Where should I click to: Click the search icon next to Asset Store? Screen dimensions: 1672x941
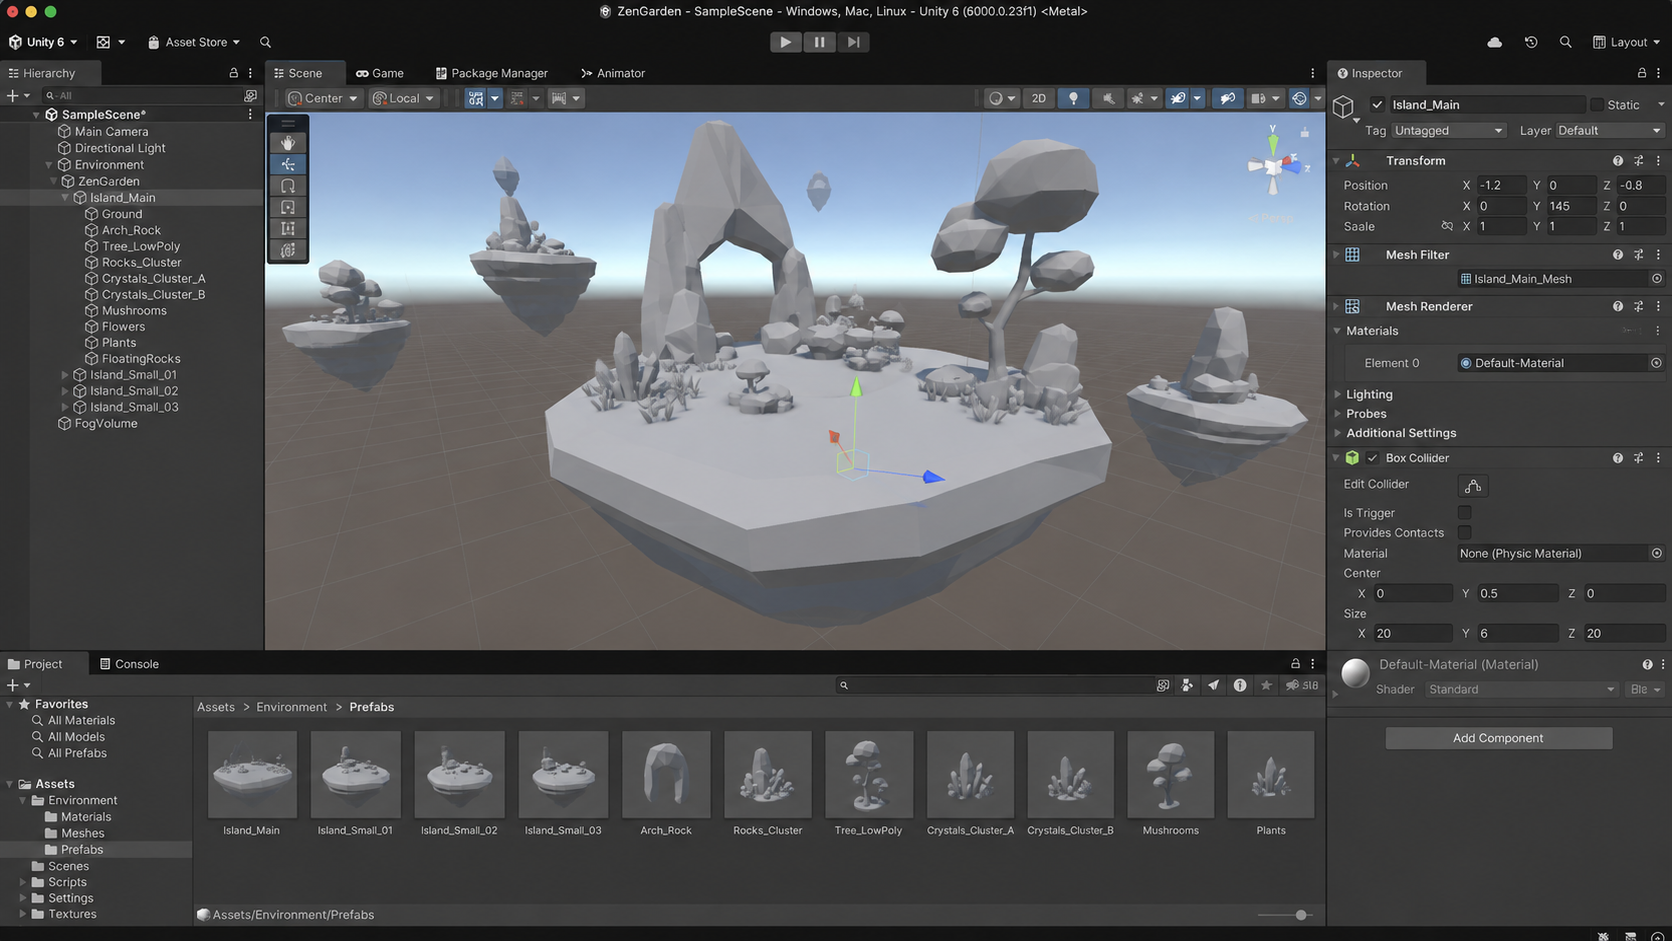(x=265, y=42)
